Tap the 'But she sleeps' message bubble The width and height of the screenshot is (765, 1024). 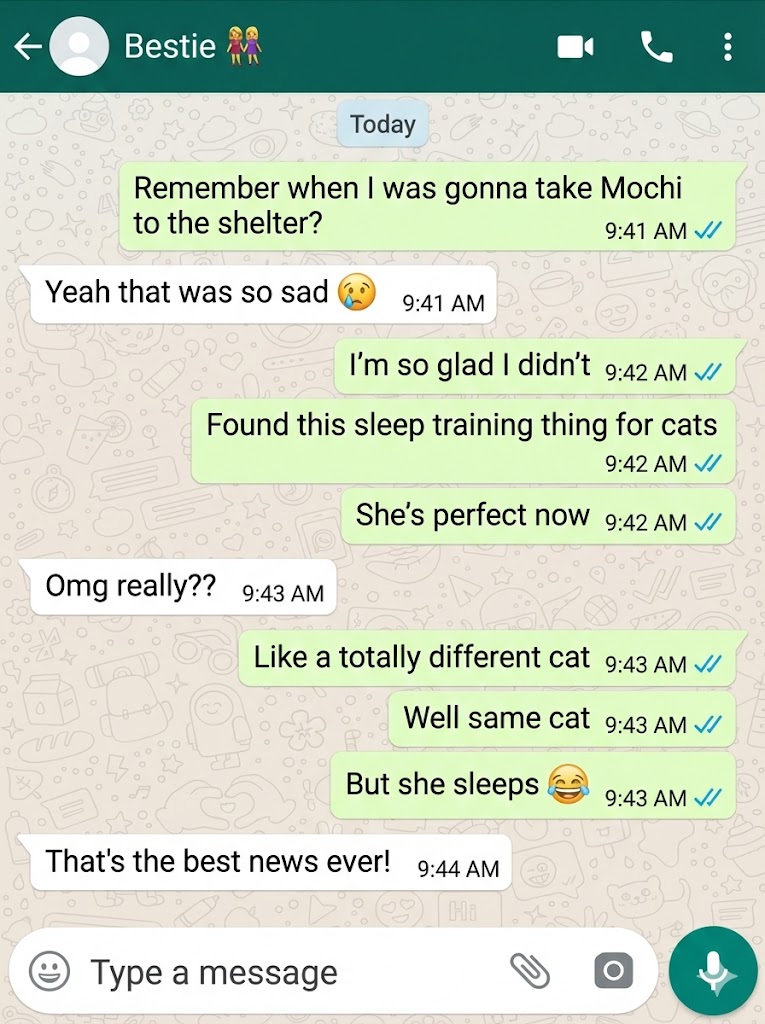534,786
